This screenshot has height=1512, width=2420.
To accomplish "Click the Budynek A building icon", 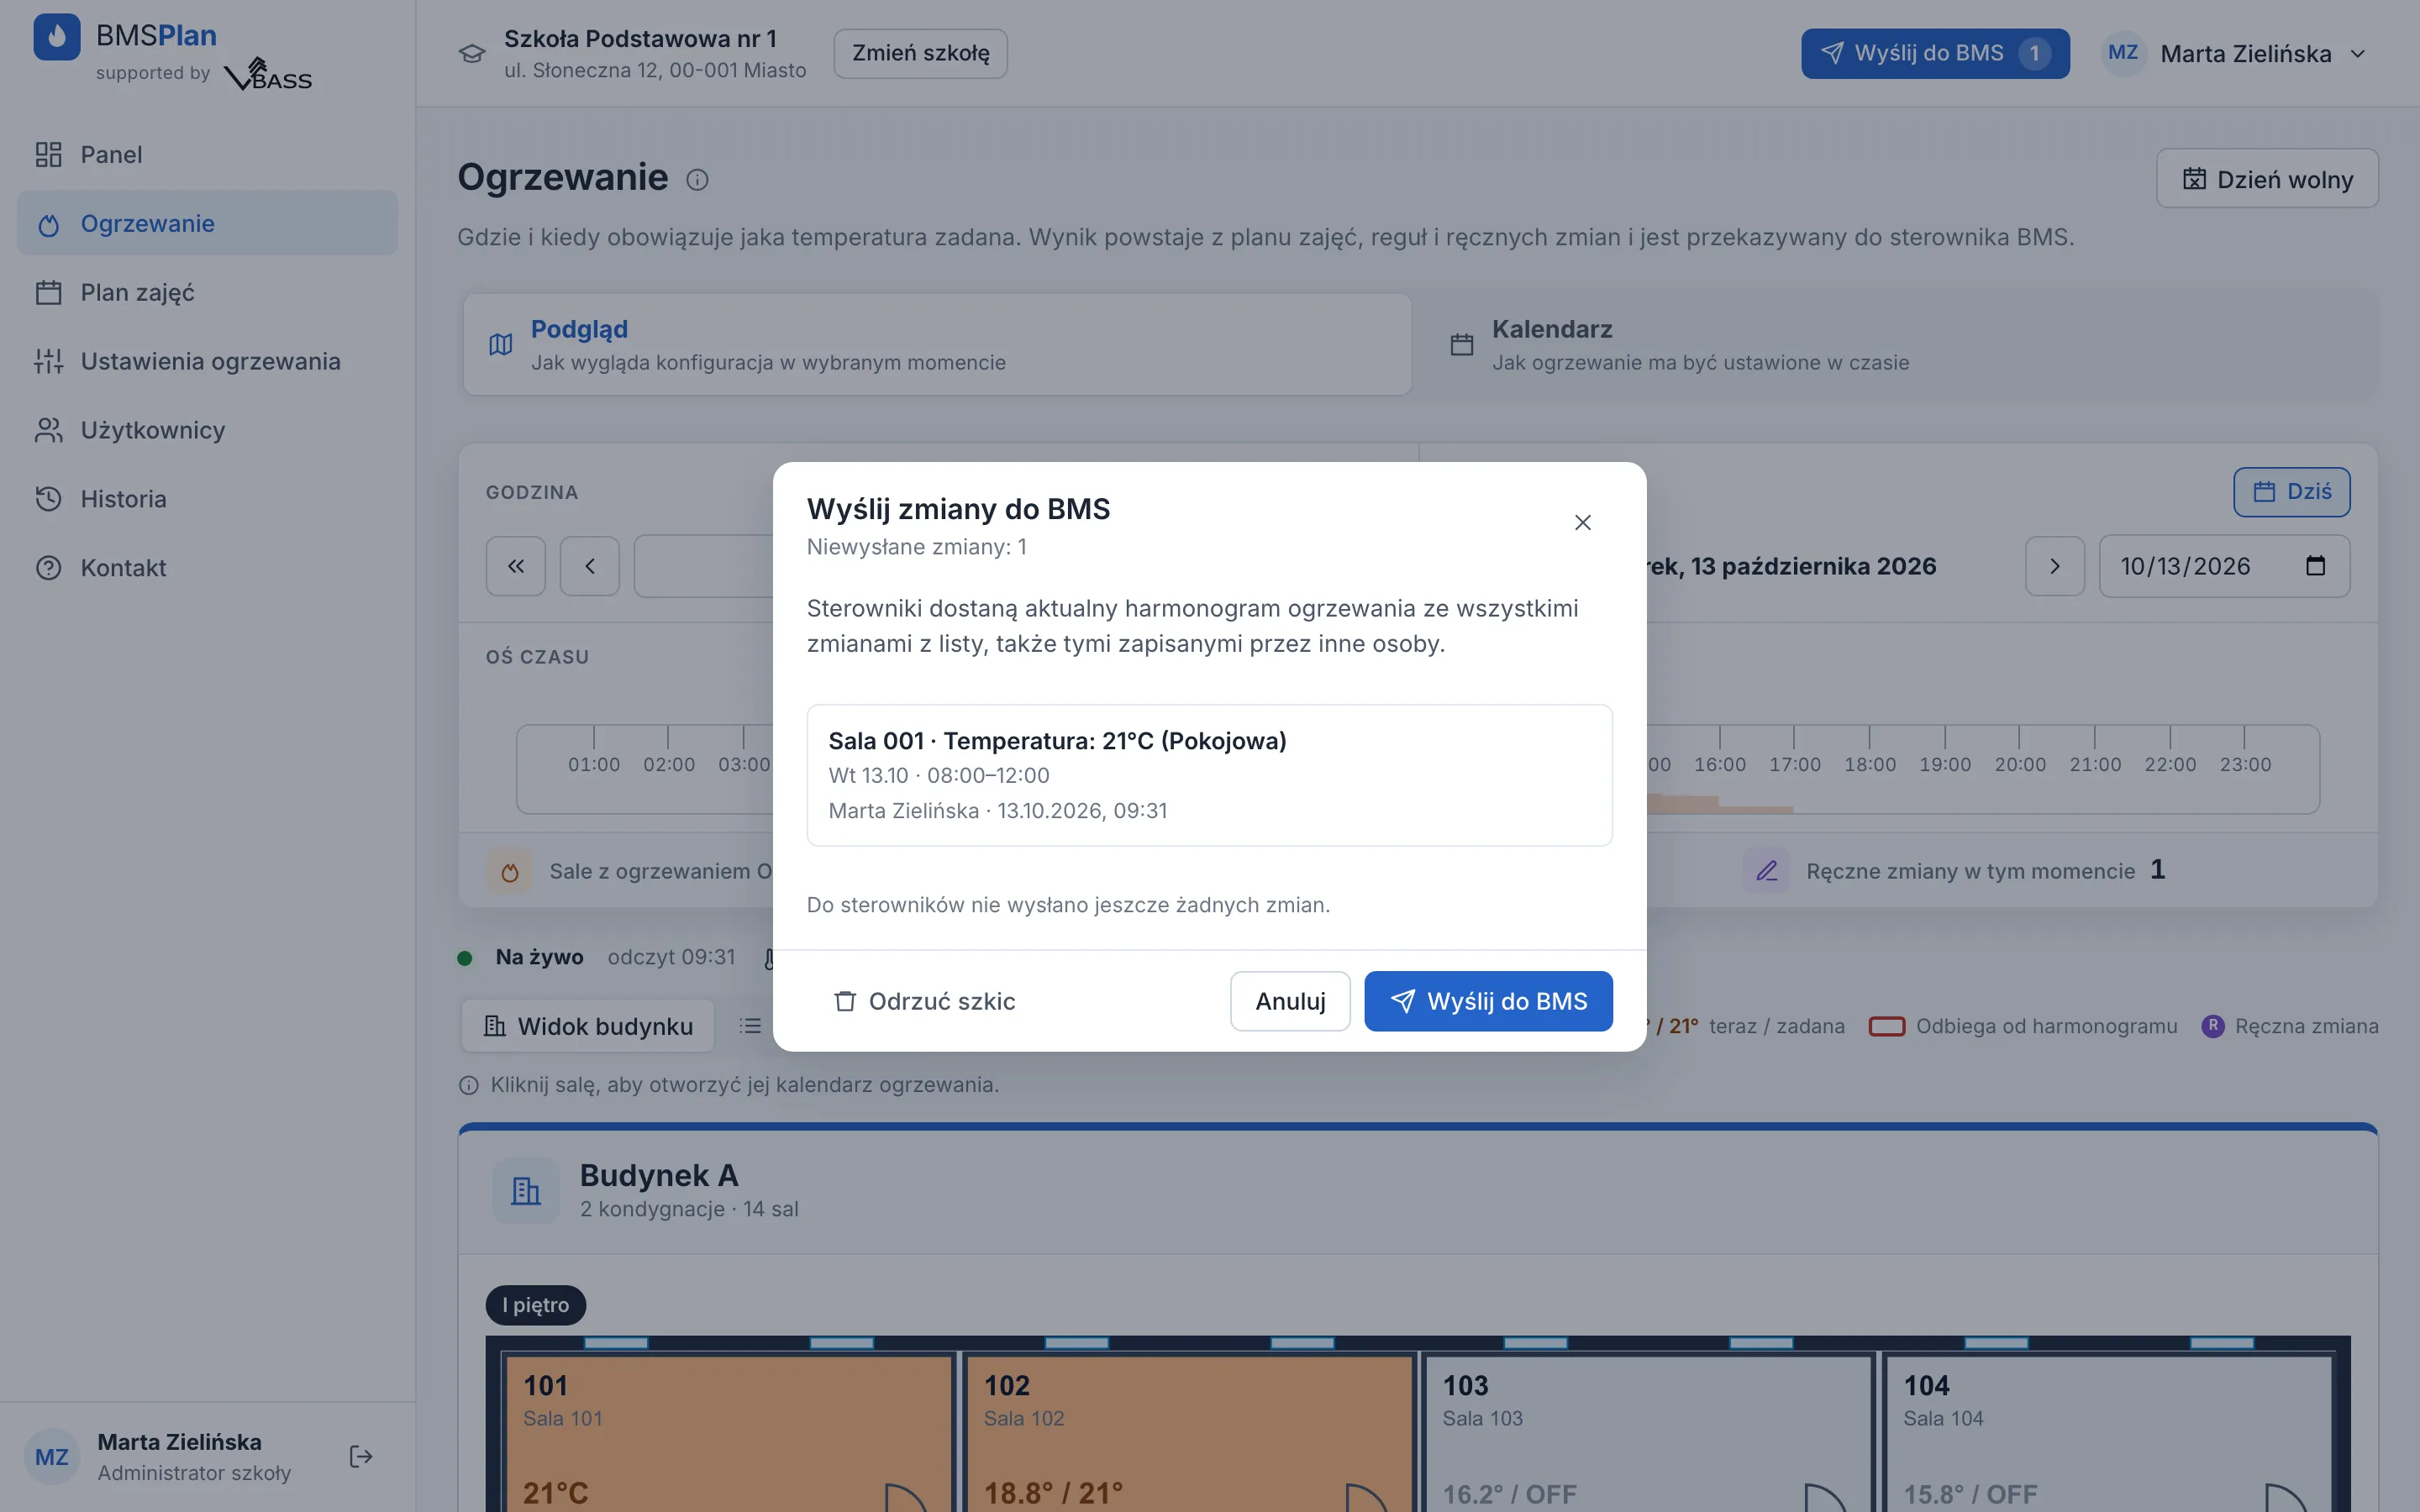I will (x=525, y=1190).
